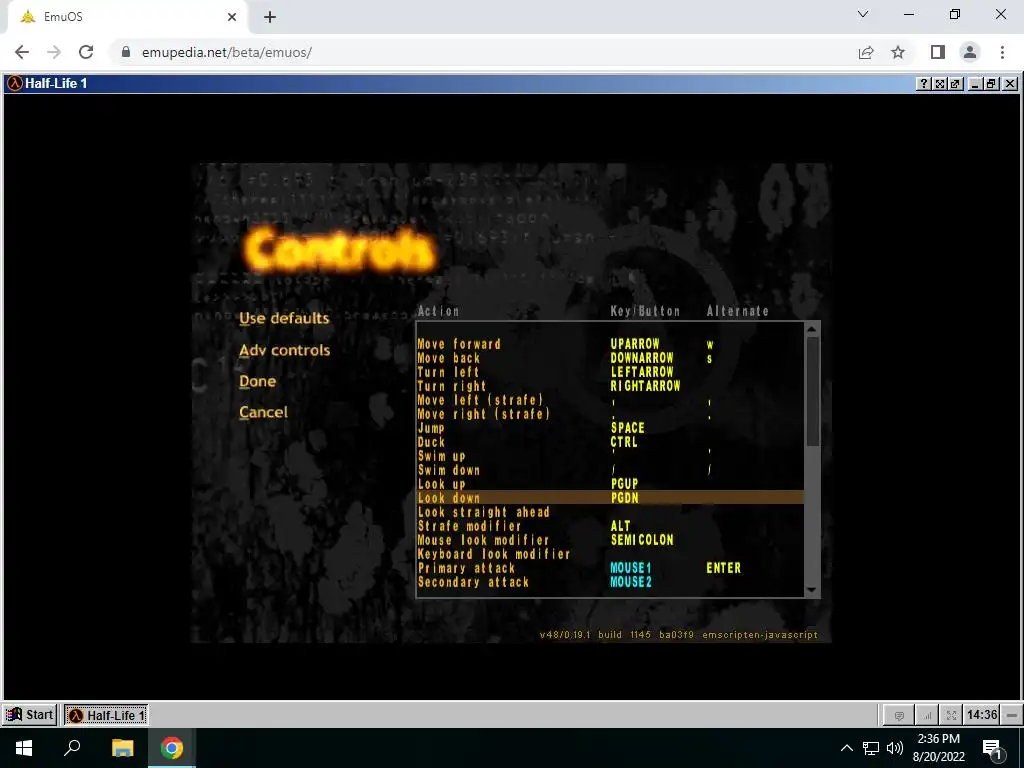Open Chrome three-dot menu
Viewport: 1024px width, 768px height.
[x=1002, y=52]
